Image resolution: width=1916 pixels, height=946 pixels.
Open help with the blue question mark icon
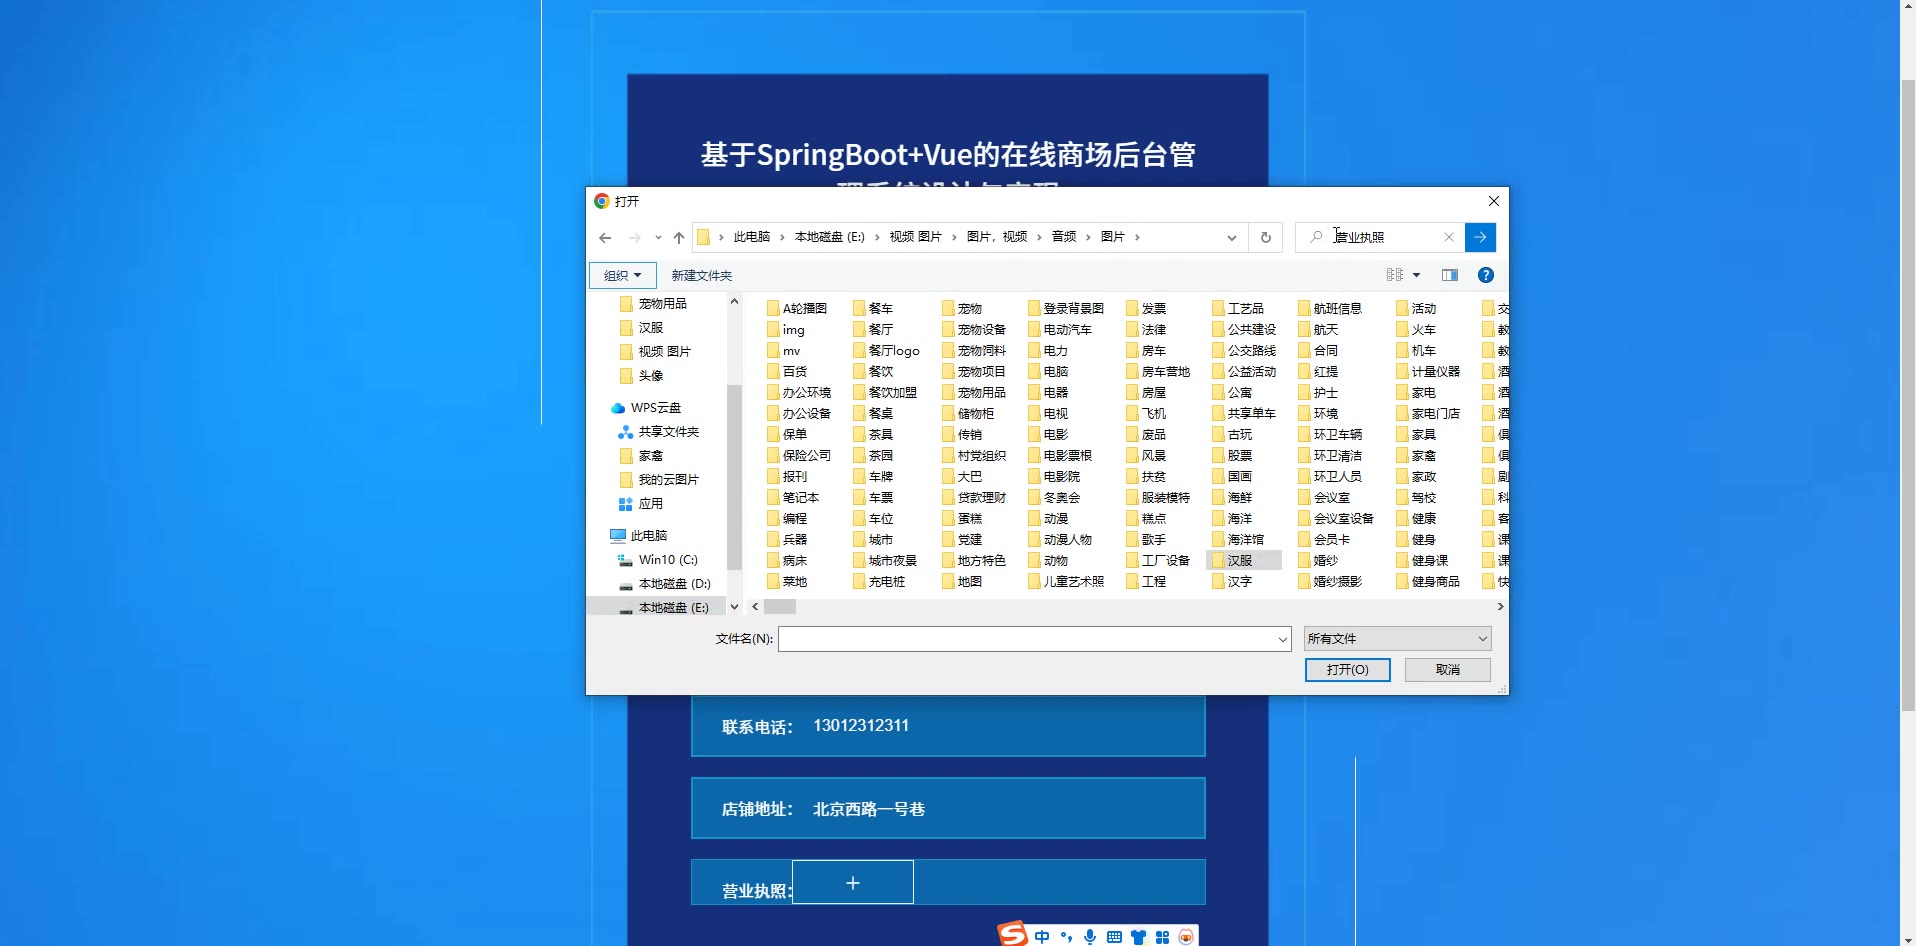tap(1486, 275)
